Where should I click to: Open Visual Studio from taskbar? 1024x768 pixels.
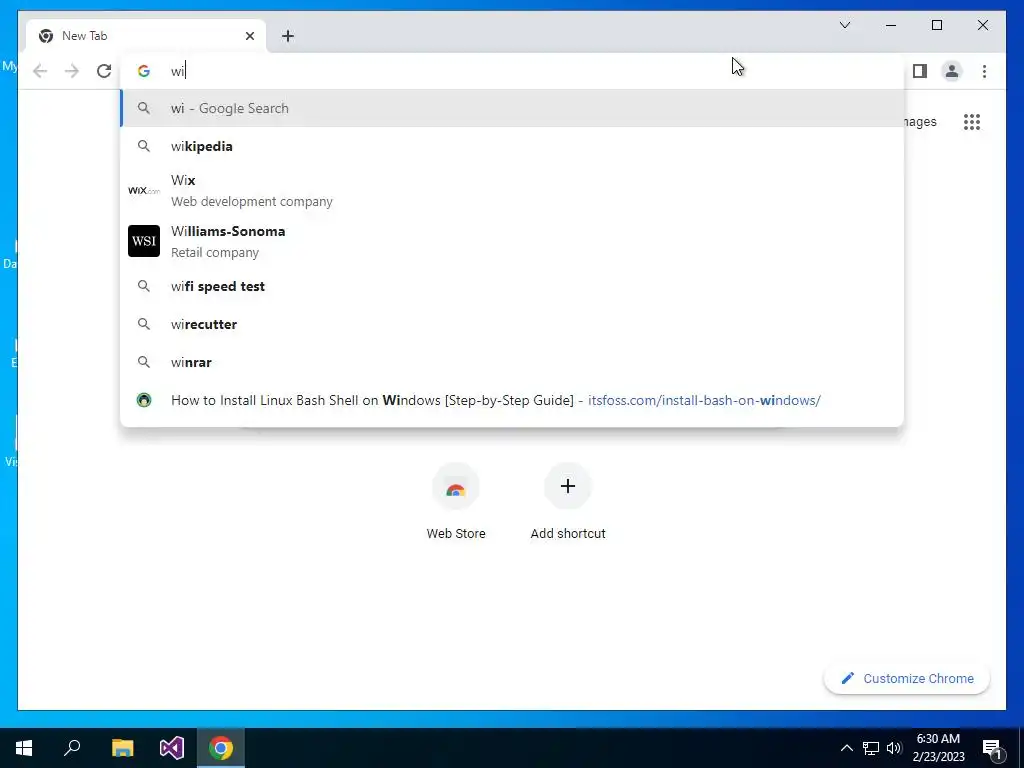click(172, 748)
